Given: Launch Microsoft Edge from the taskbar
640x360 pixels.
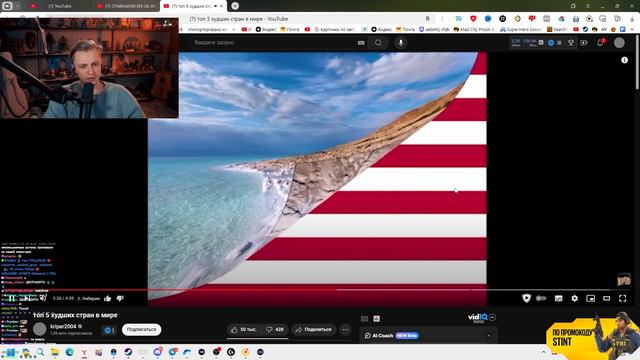Looking at the screenshot, I should tap(70, 352).
